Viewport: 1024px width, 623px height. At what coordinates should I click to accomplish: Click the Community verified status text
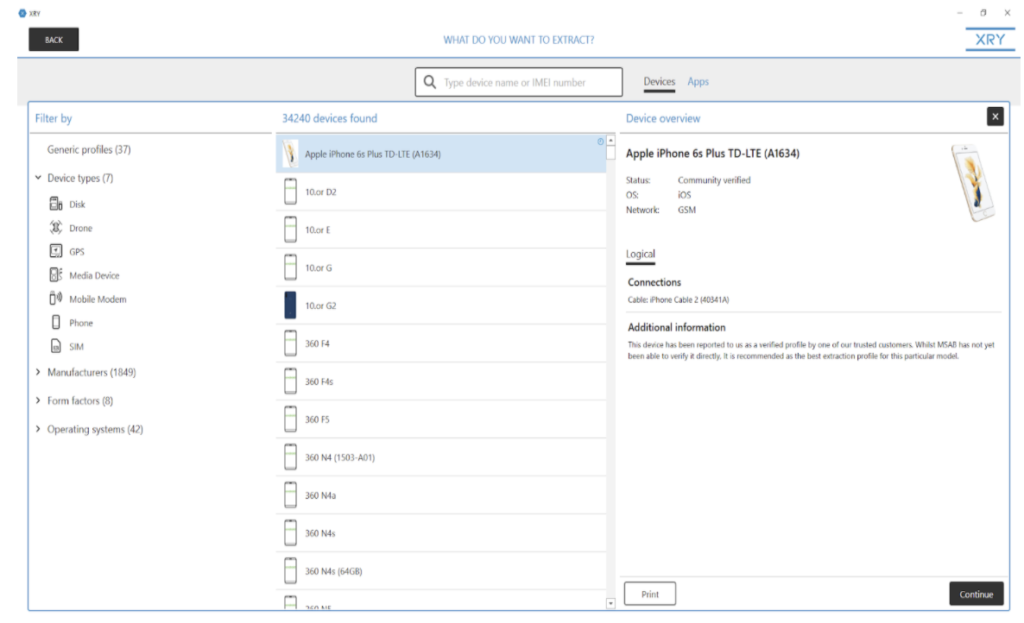tap(714, 180)
